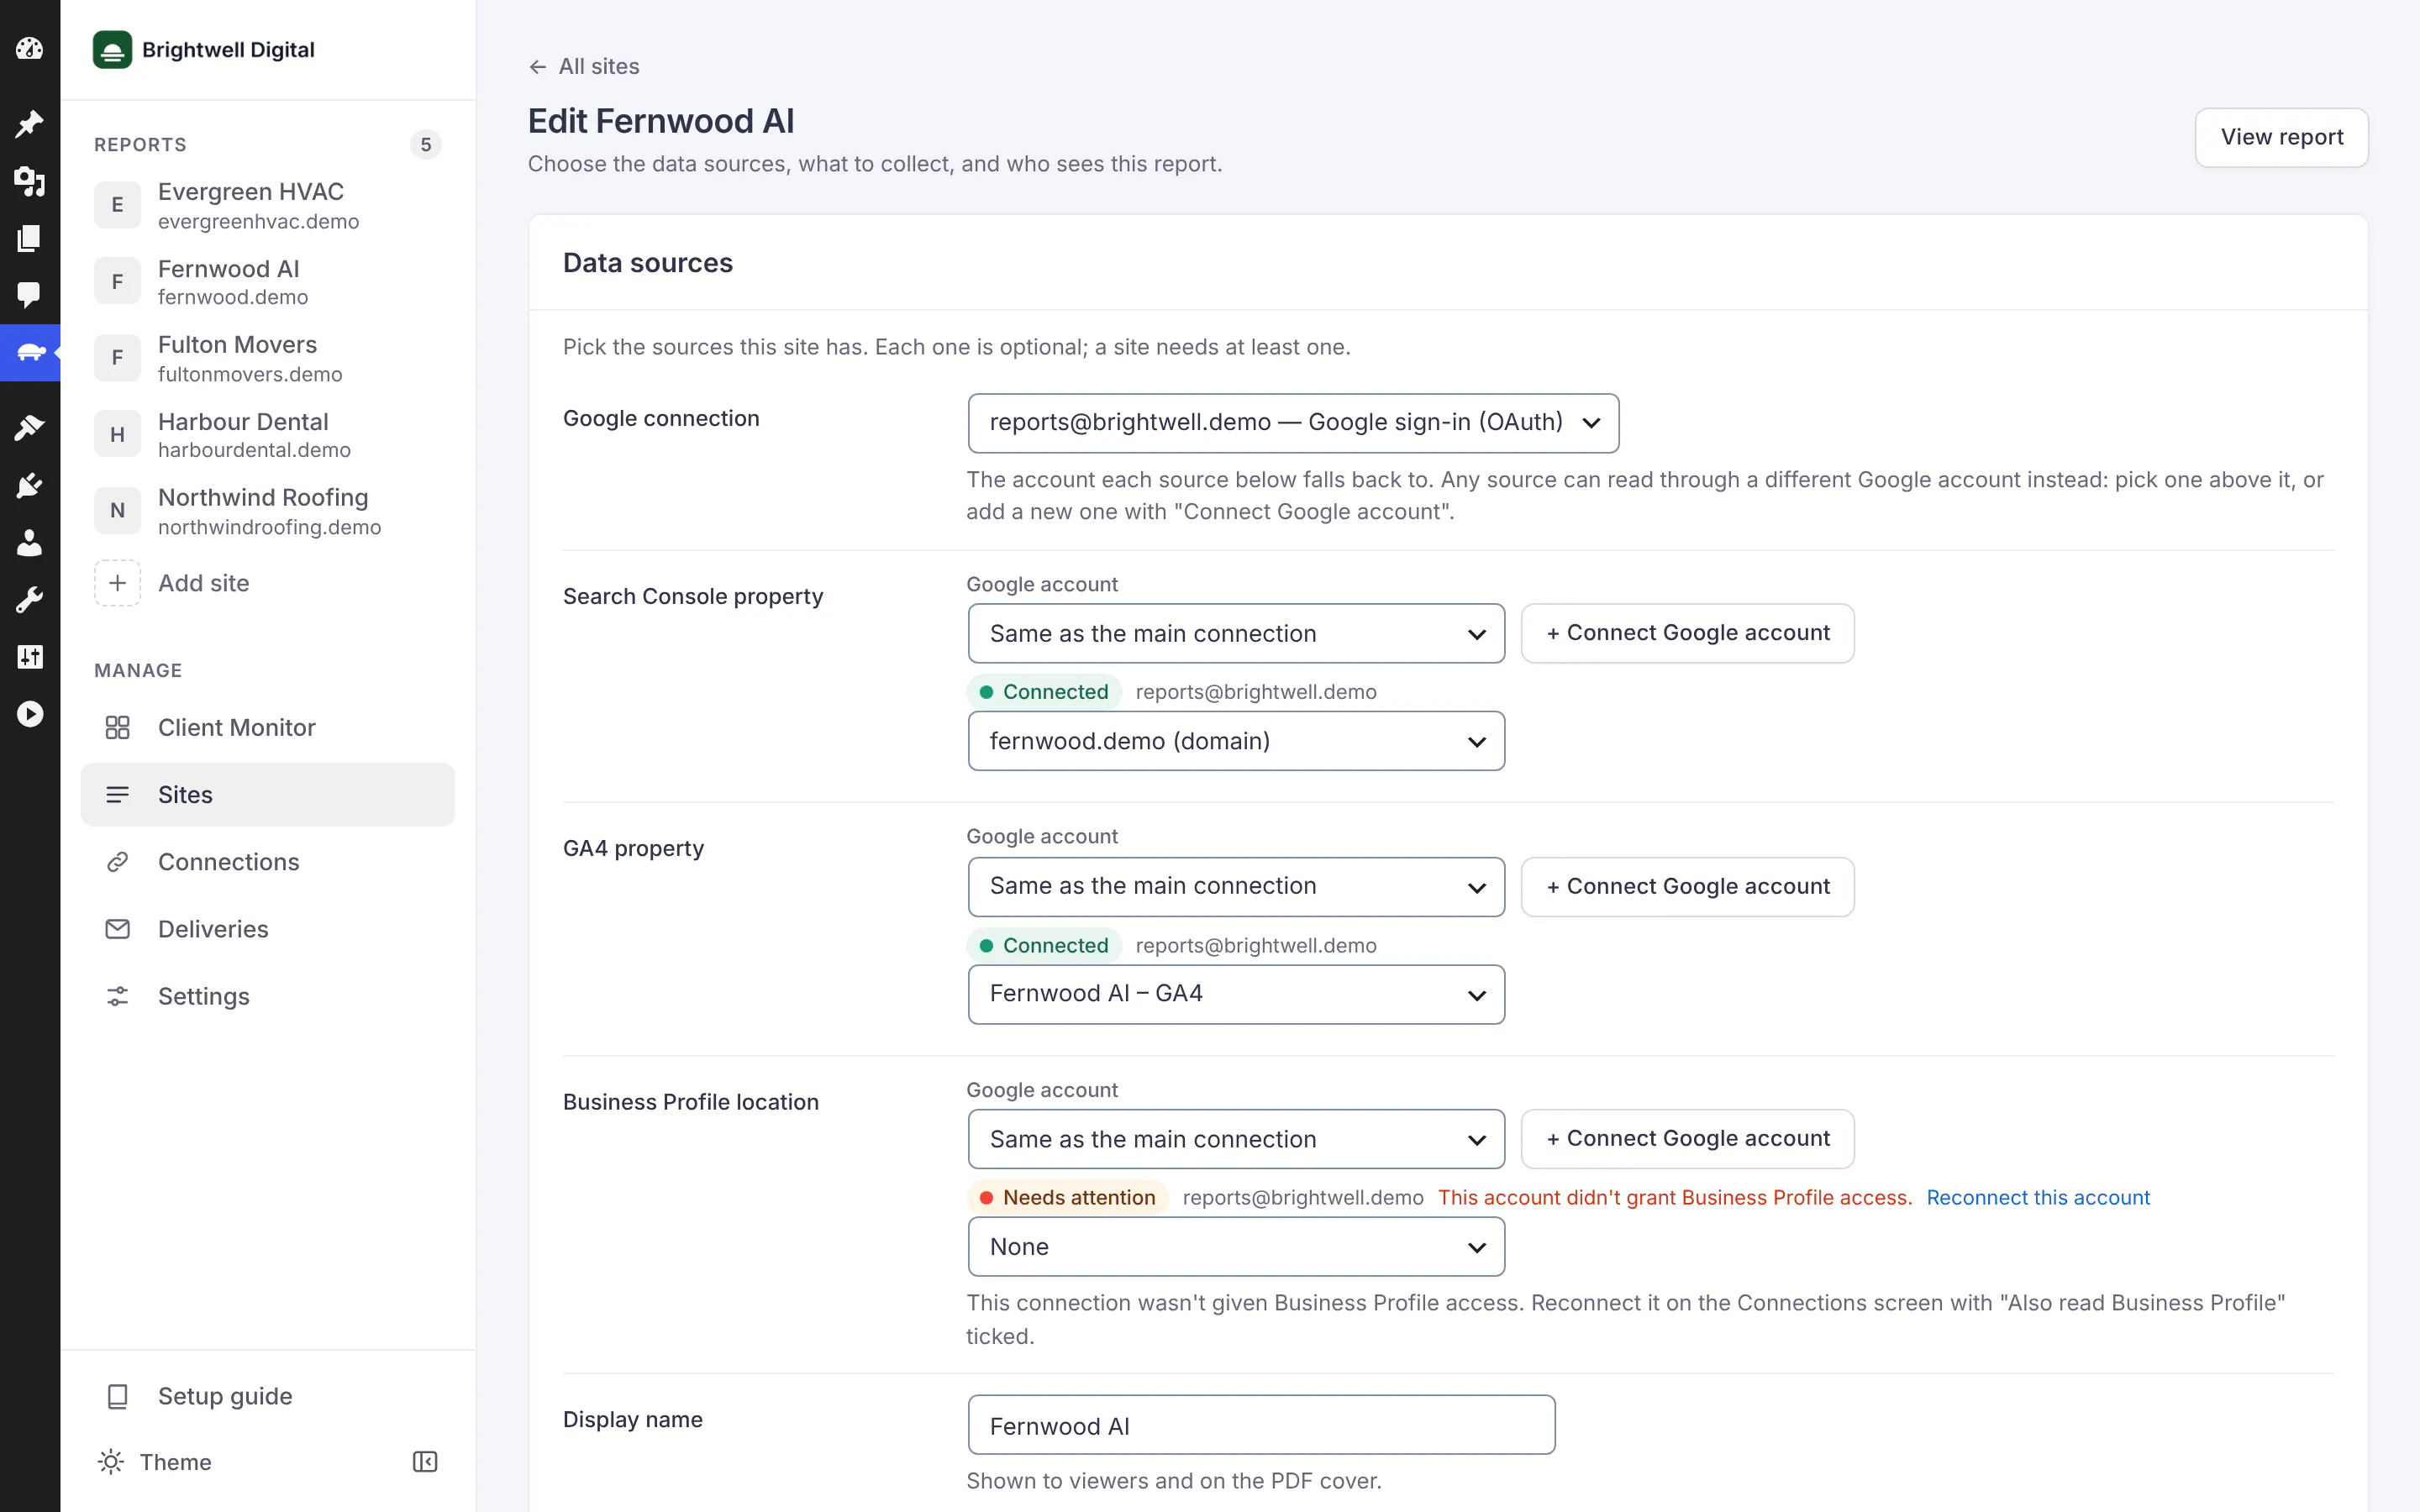Toggle the Theme sun icon

[111, 1462]
